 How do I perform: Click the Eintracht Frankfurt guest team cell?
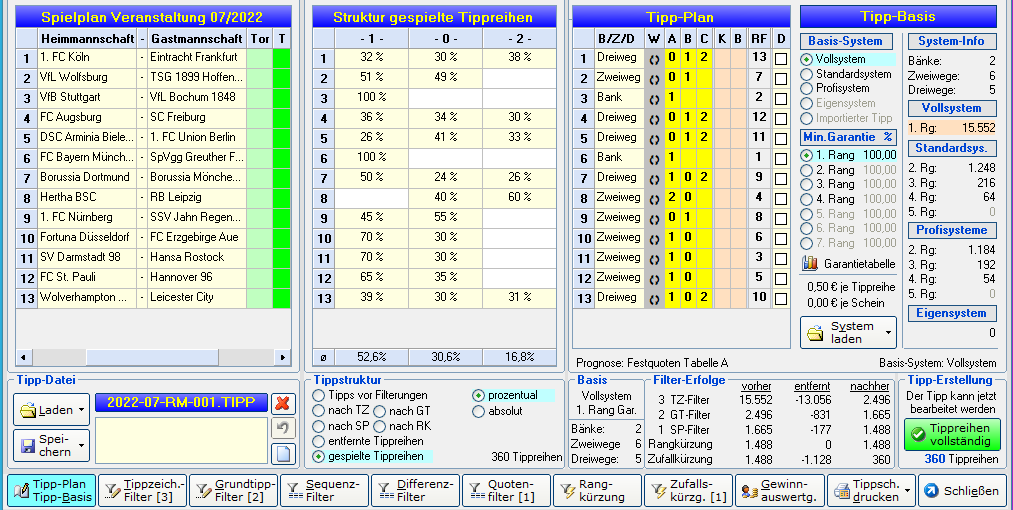tap(196, 58)
